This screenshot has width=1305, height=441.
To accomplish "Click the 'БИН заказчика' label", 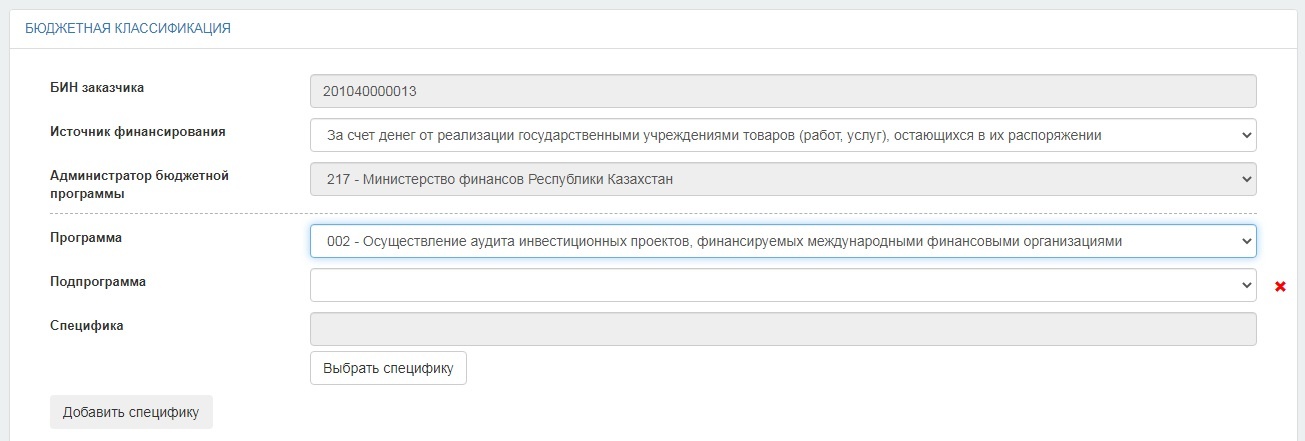I will pyautogui.click(x=97, y=87).
